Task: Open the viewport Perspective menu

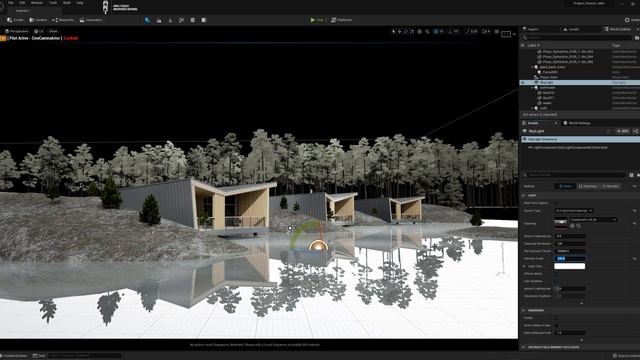Action: coord(16,31)
